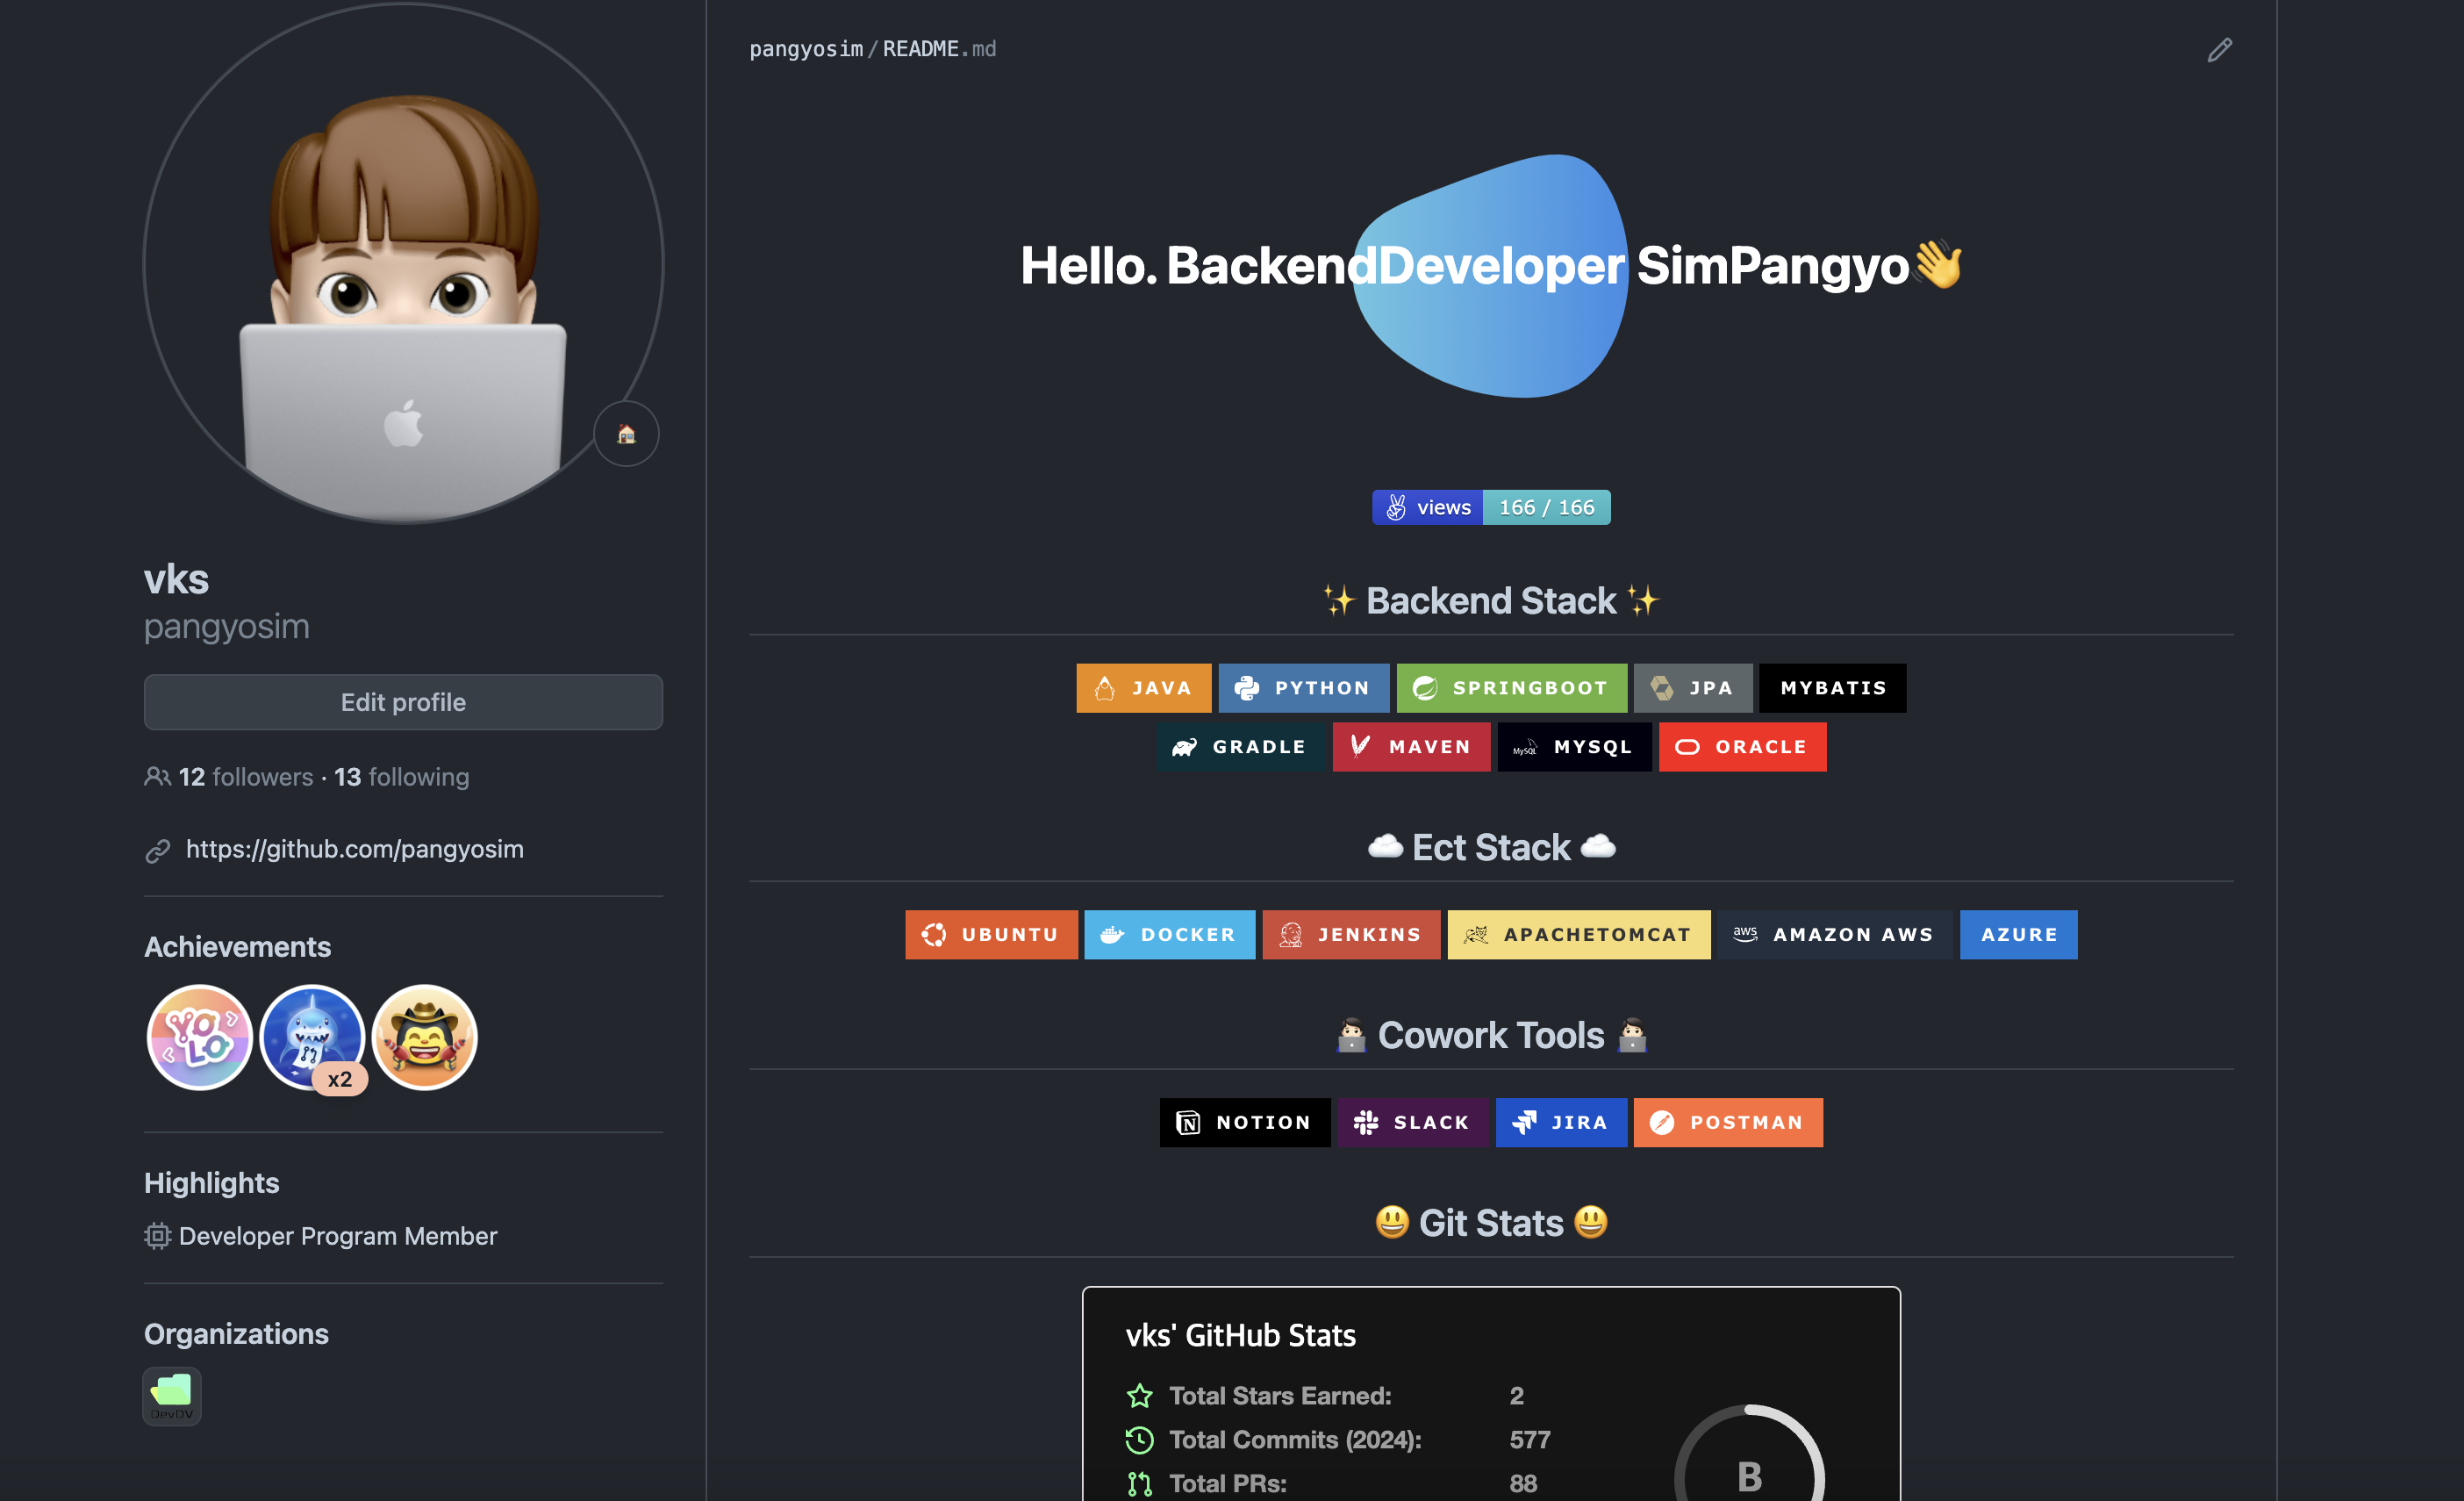Open the github.com/pangyosim profile link
2464x1501 pixels.
(354, 849)
